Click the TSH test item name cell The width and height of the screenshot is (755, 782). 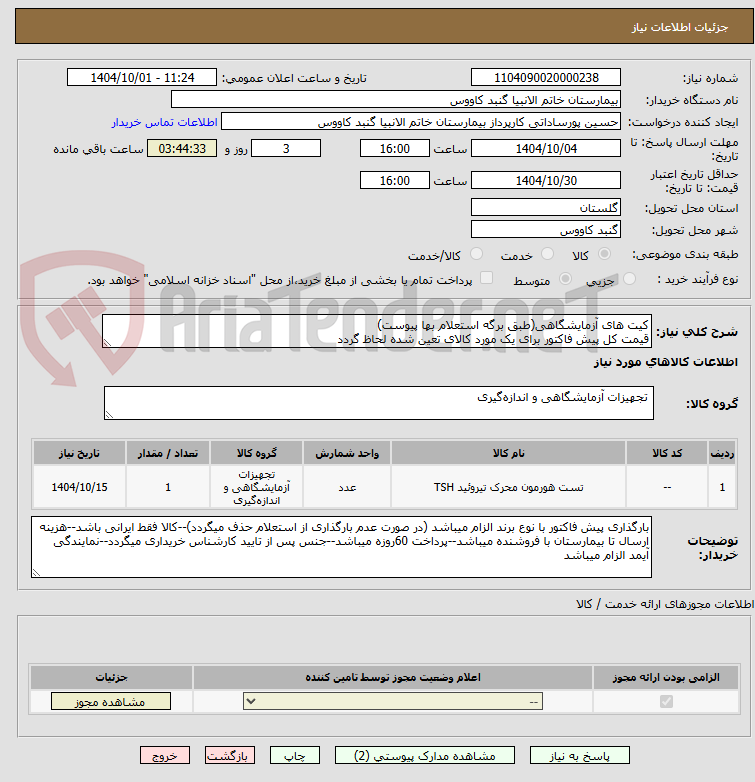(508, 487)
